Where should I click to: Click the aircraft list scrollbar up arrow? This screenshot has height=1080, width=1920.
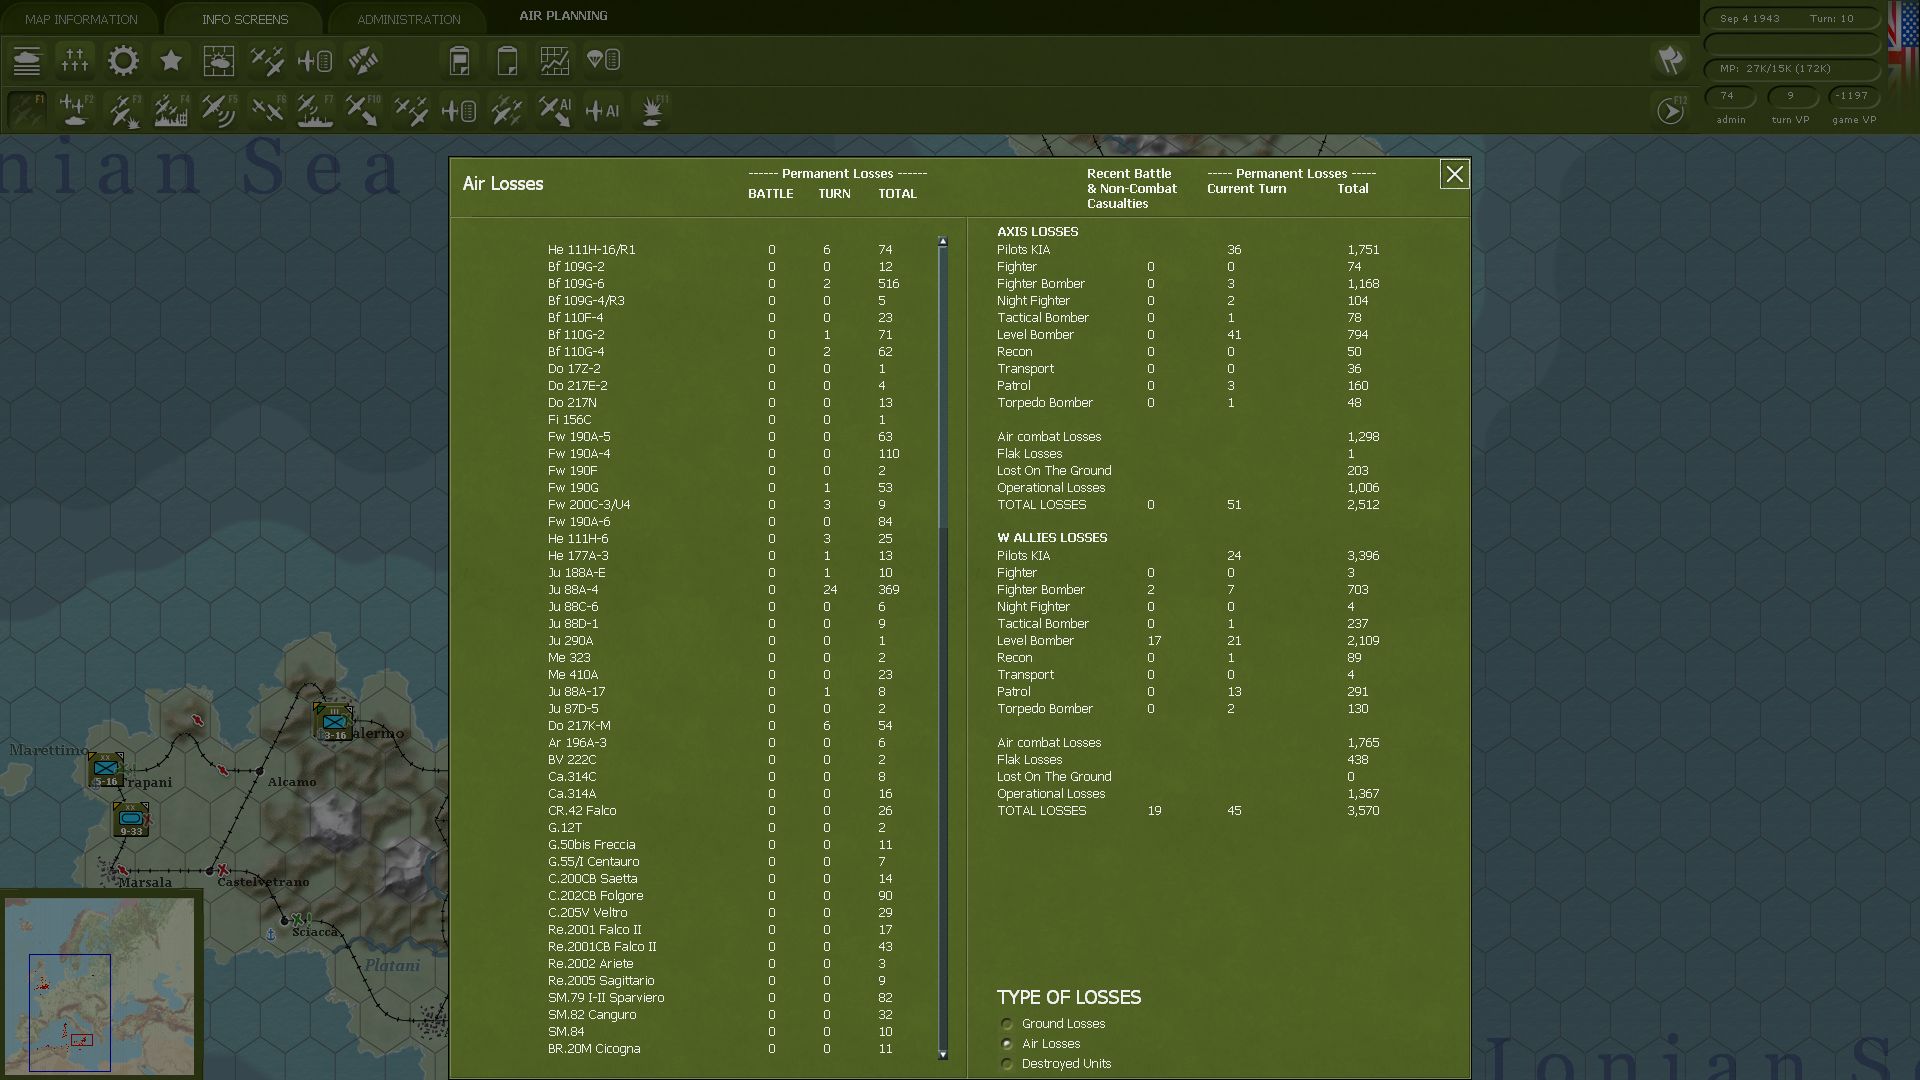(942, 241)
